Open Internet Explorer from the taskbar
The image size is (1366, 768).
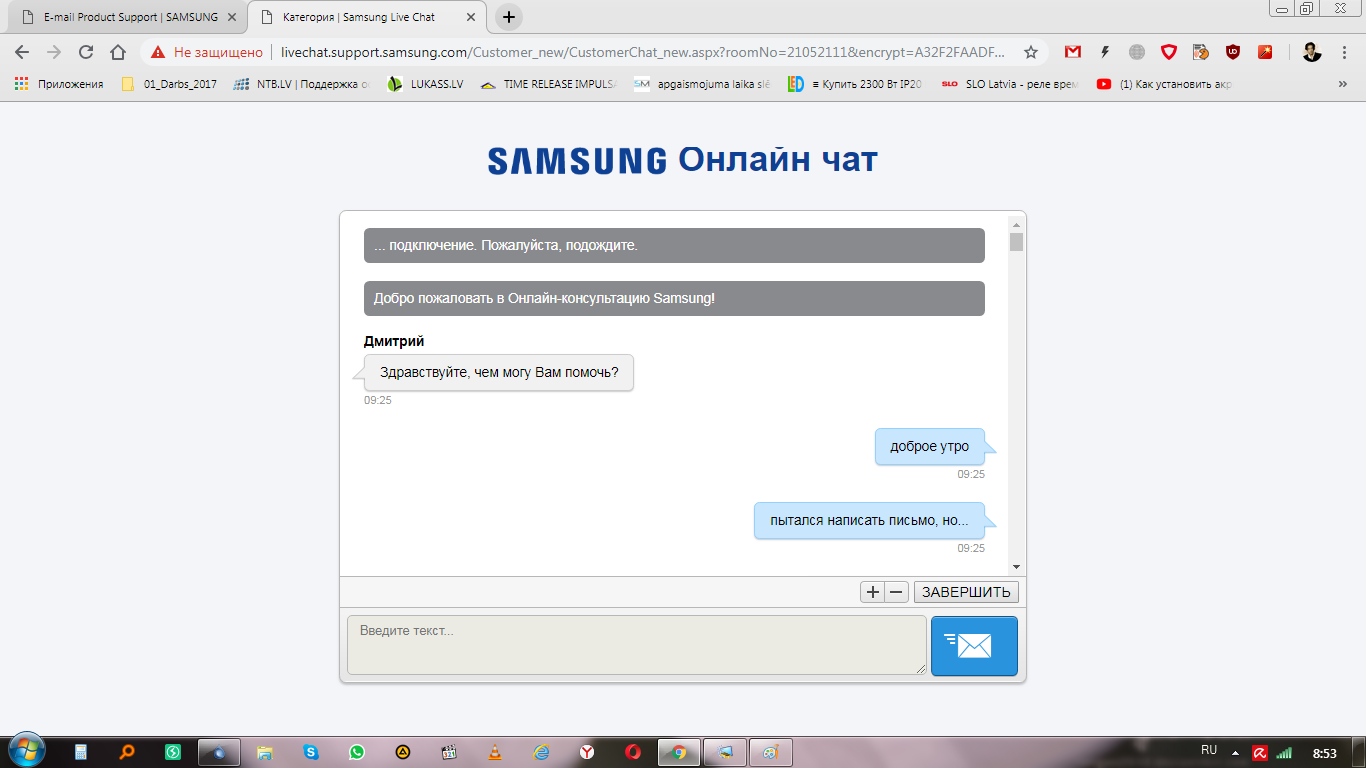point(541,752)
